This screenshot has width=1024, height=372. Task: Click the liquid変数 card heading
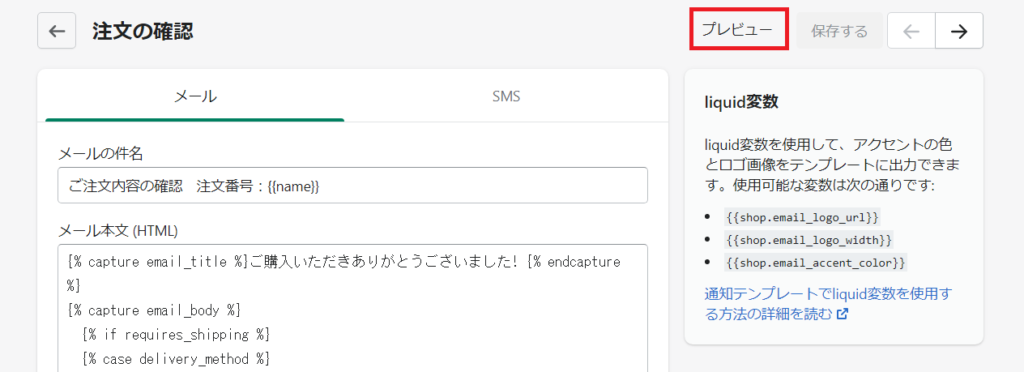click(741, 102)
